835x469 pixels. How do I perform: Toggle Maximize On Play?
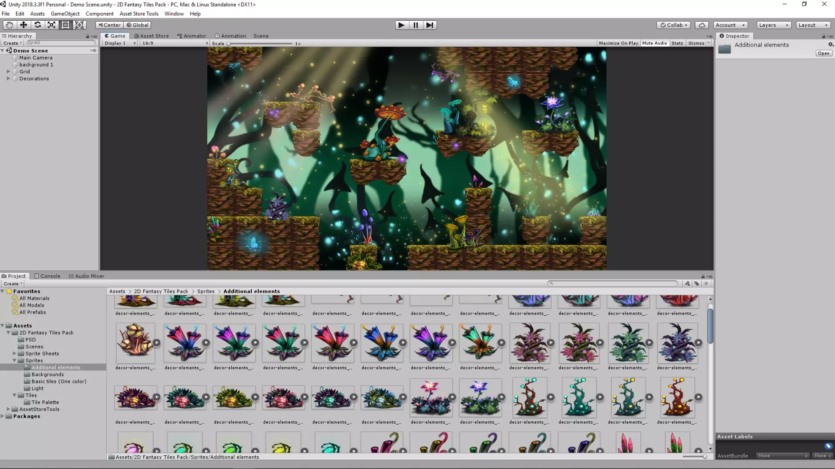pyautogui.click(x=618, y=43)
